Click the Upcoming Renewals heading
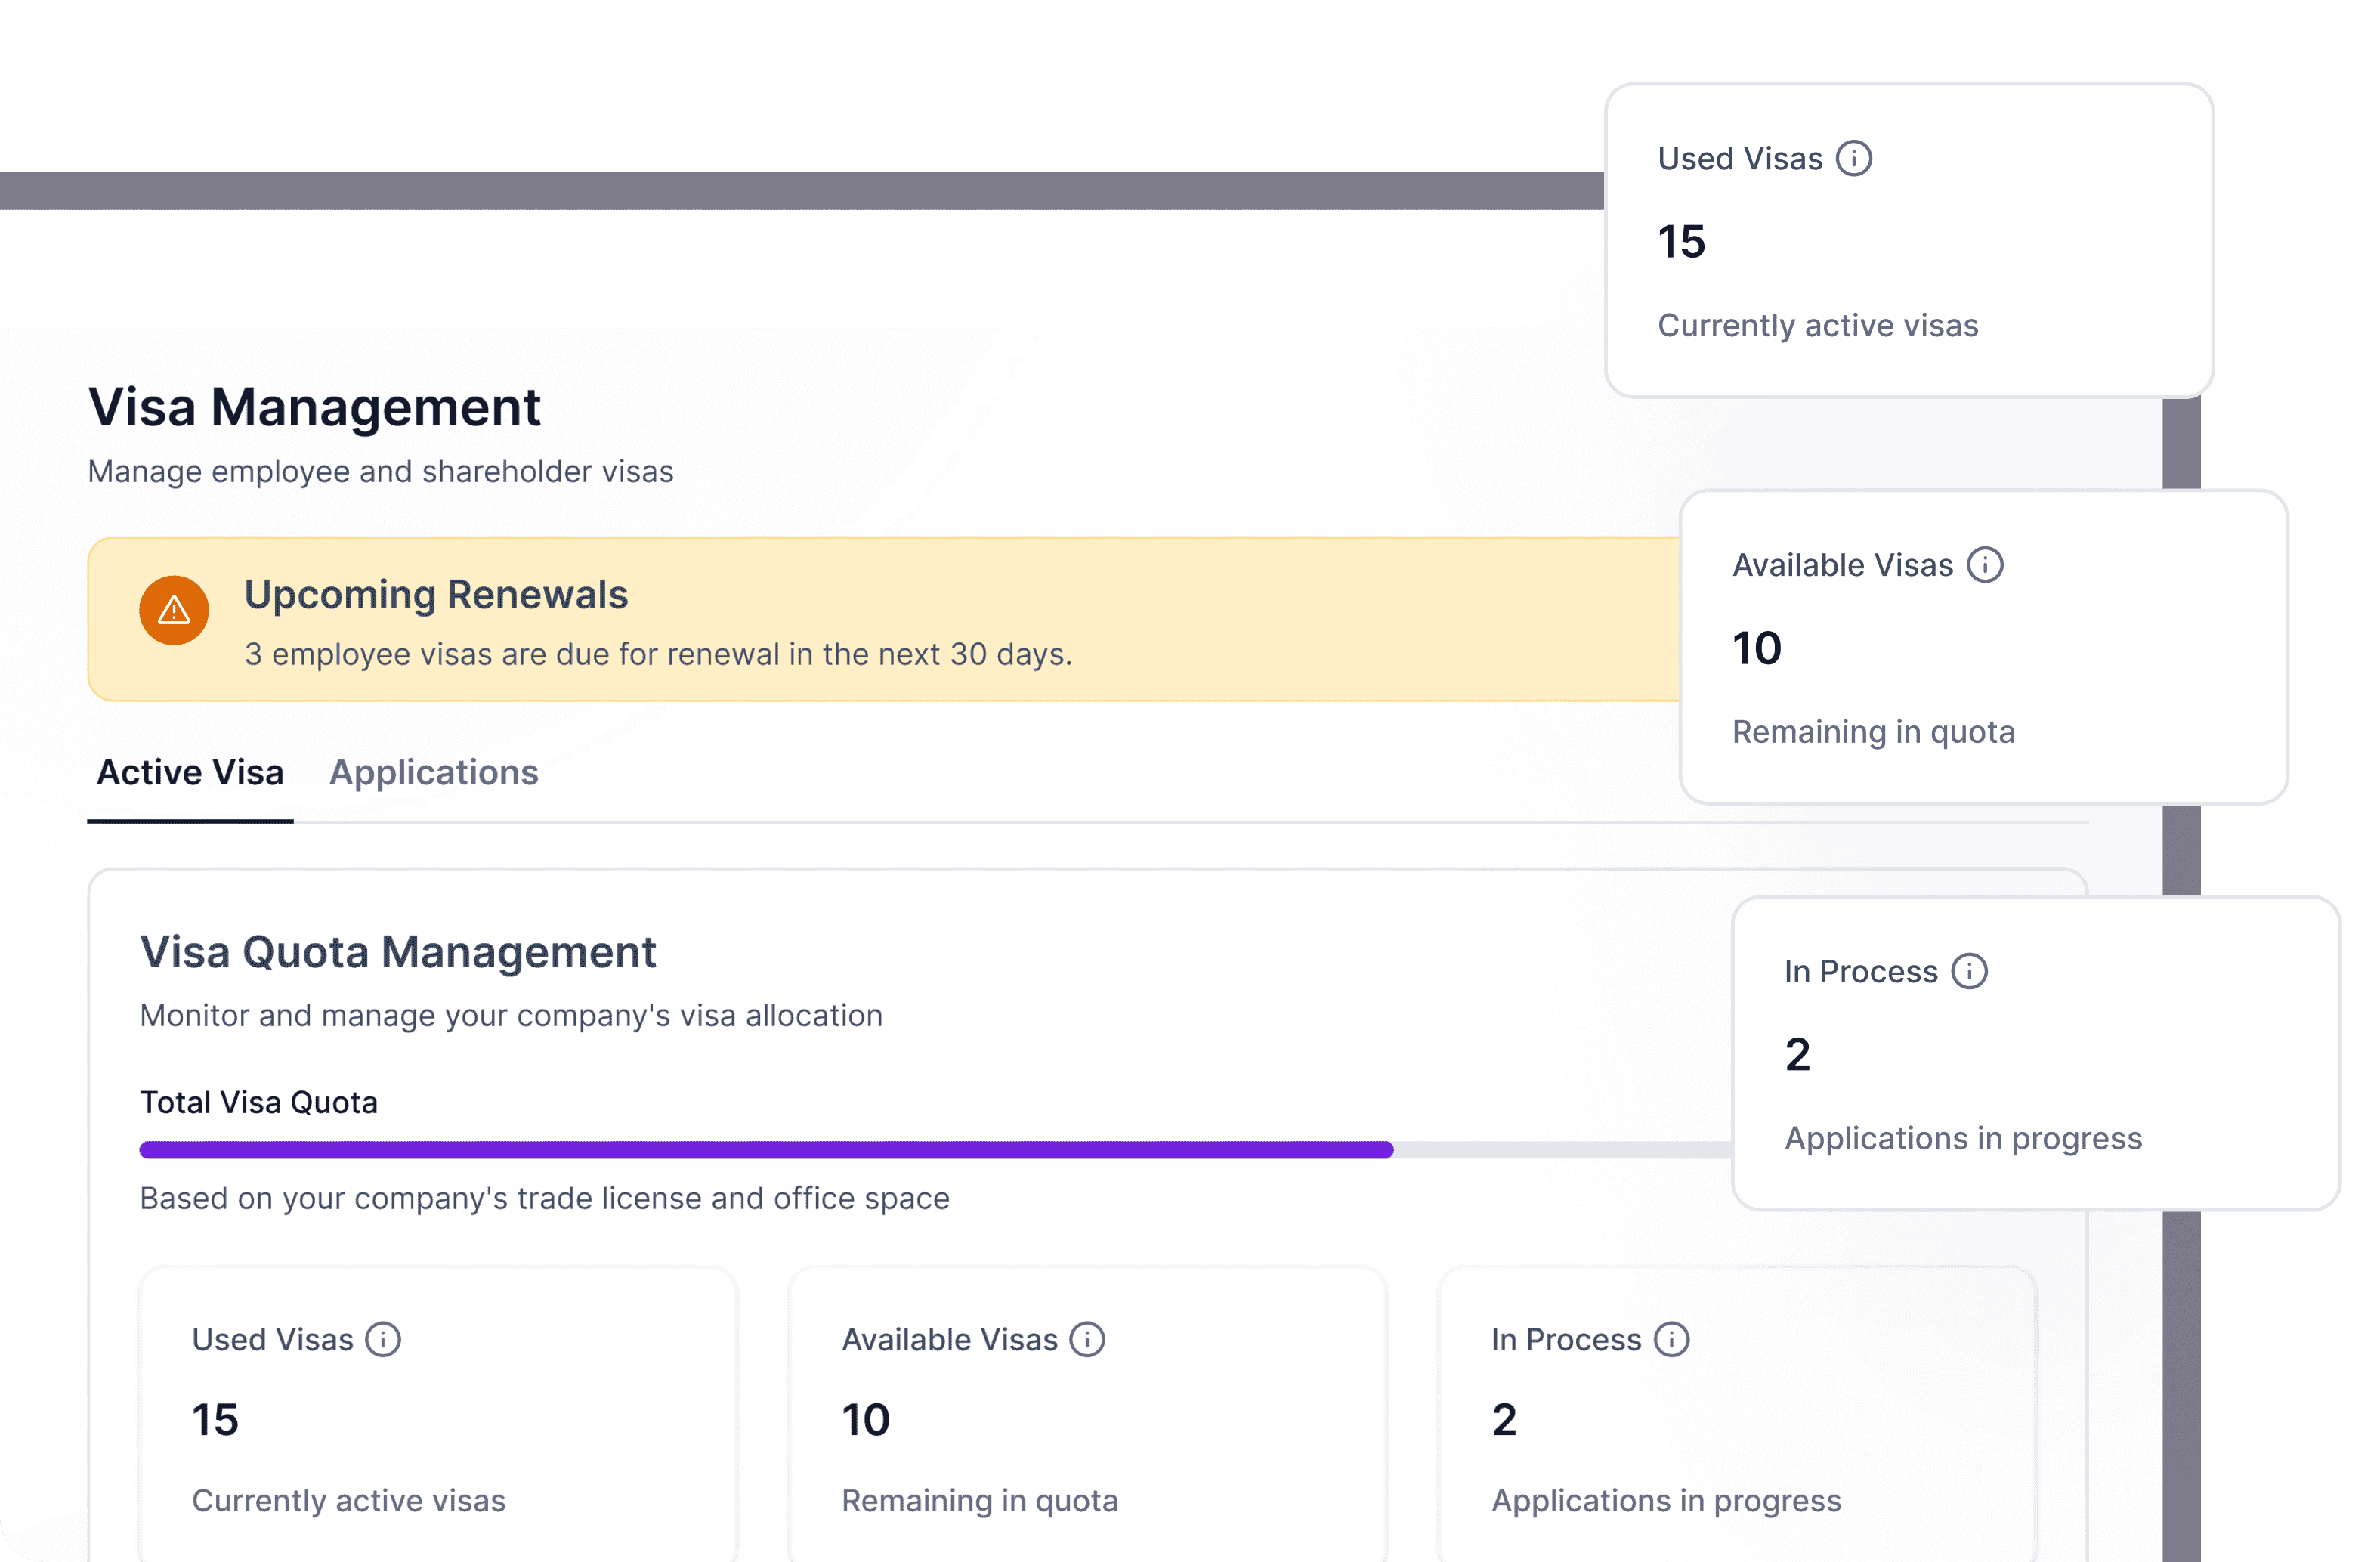 (436, 595)
